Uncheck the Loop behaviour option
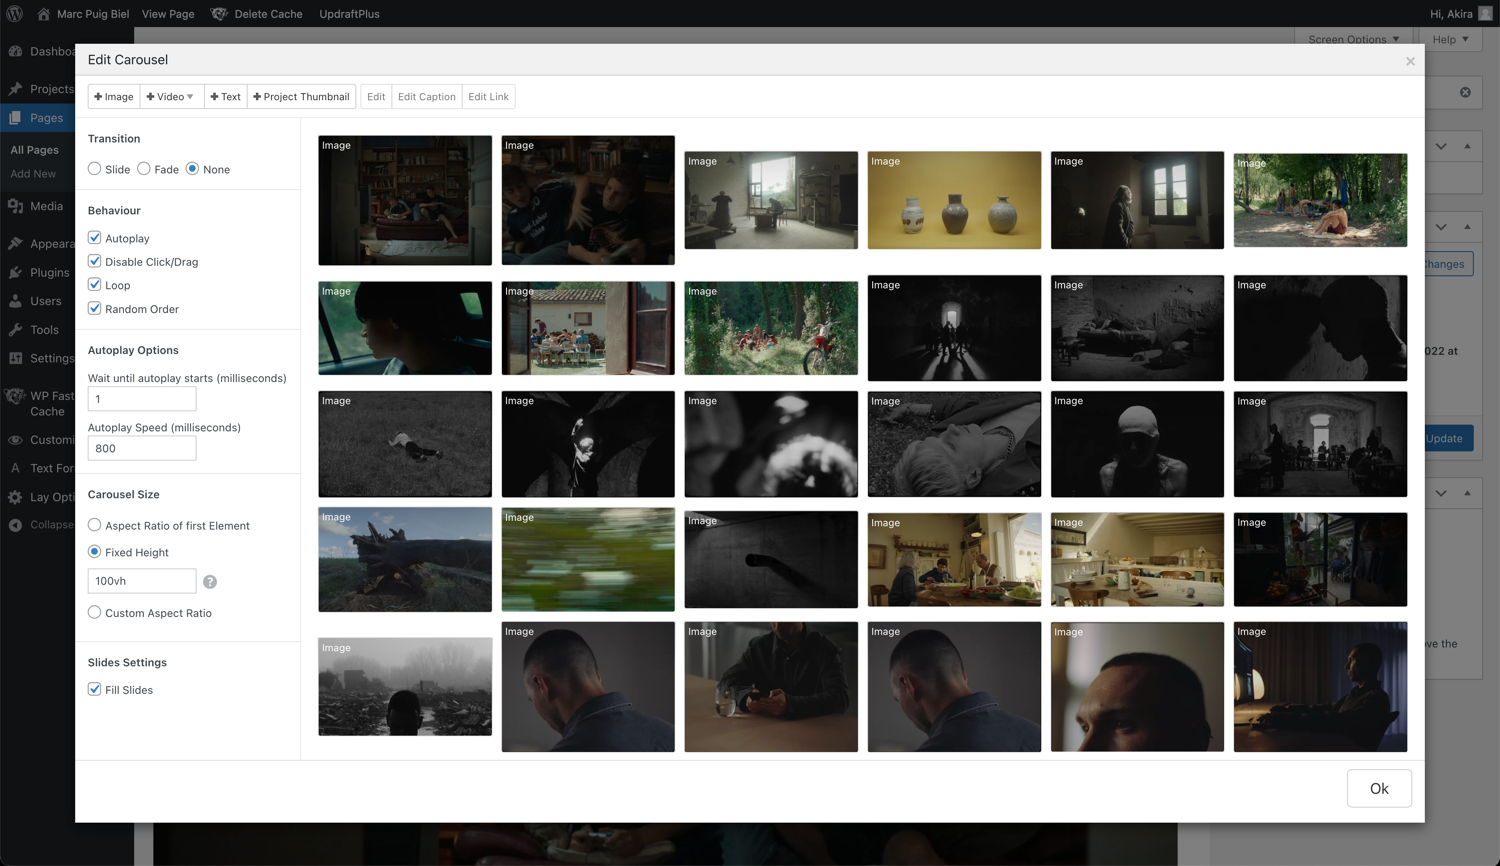 click(94, 285)
